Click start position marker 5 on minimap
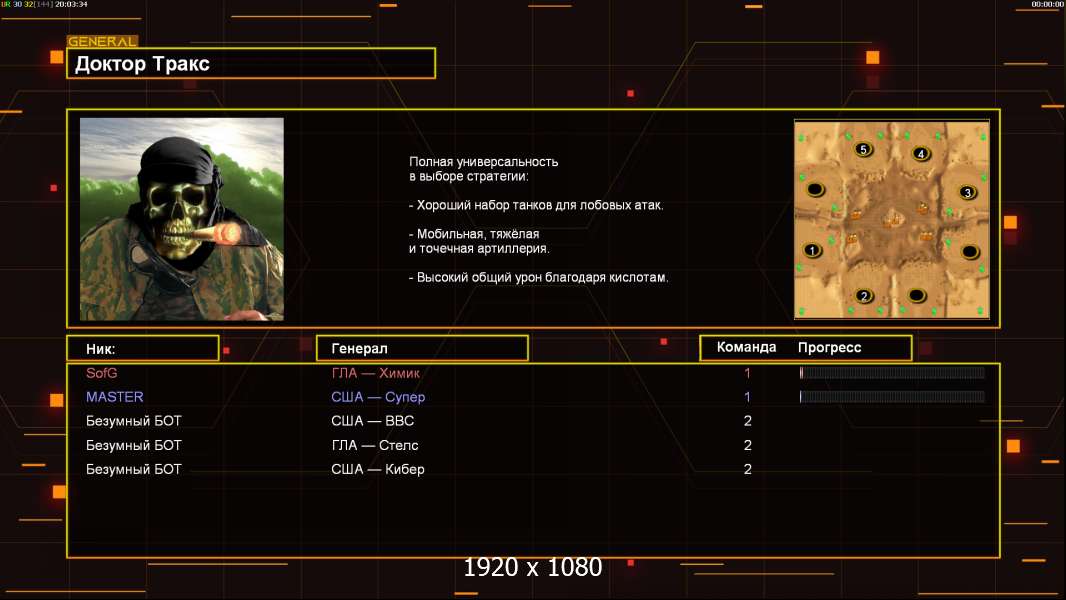1066x600 pixels. pos(863,149)
